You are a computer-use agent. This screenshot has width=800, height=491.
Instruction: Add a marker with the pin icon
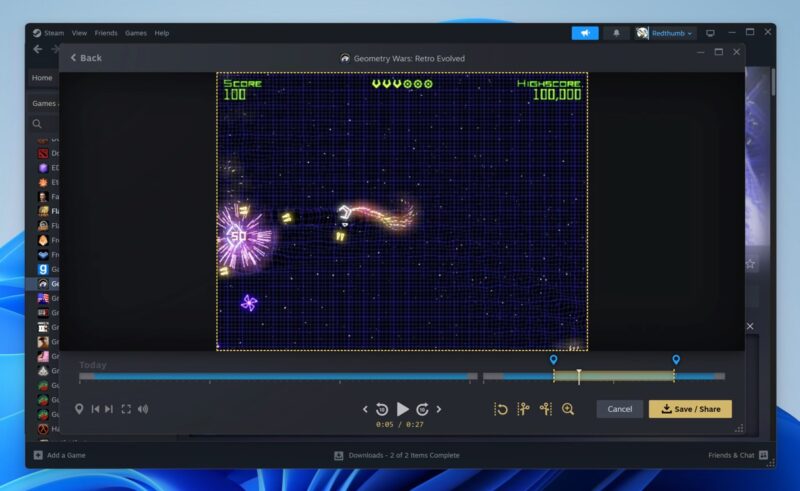pos(79,409)
